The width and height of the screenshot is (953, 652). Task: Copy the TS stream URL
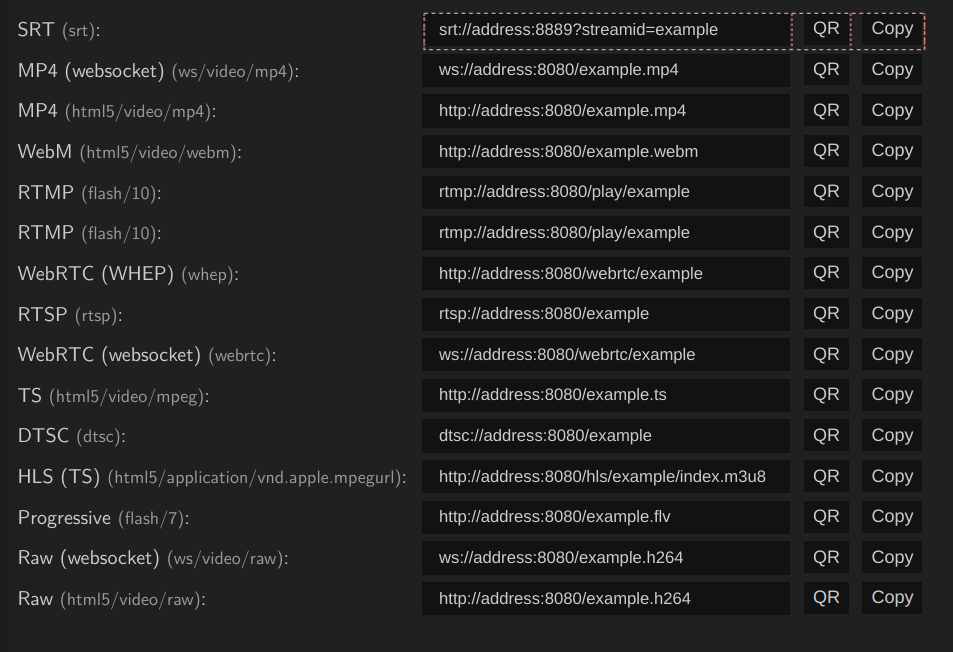[890, 394]
